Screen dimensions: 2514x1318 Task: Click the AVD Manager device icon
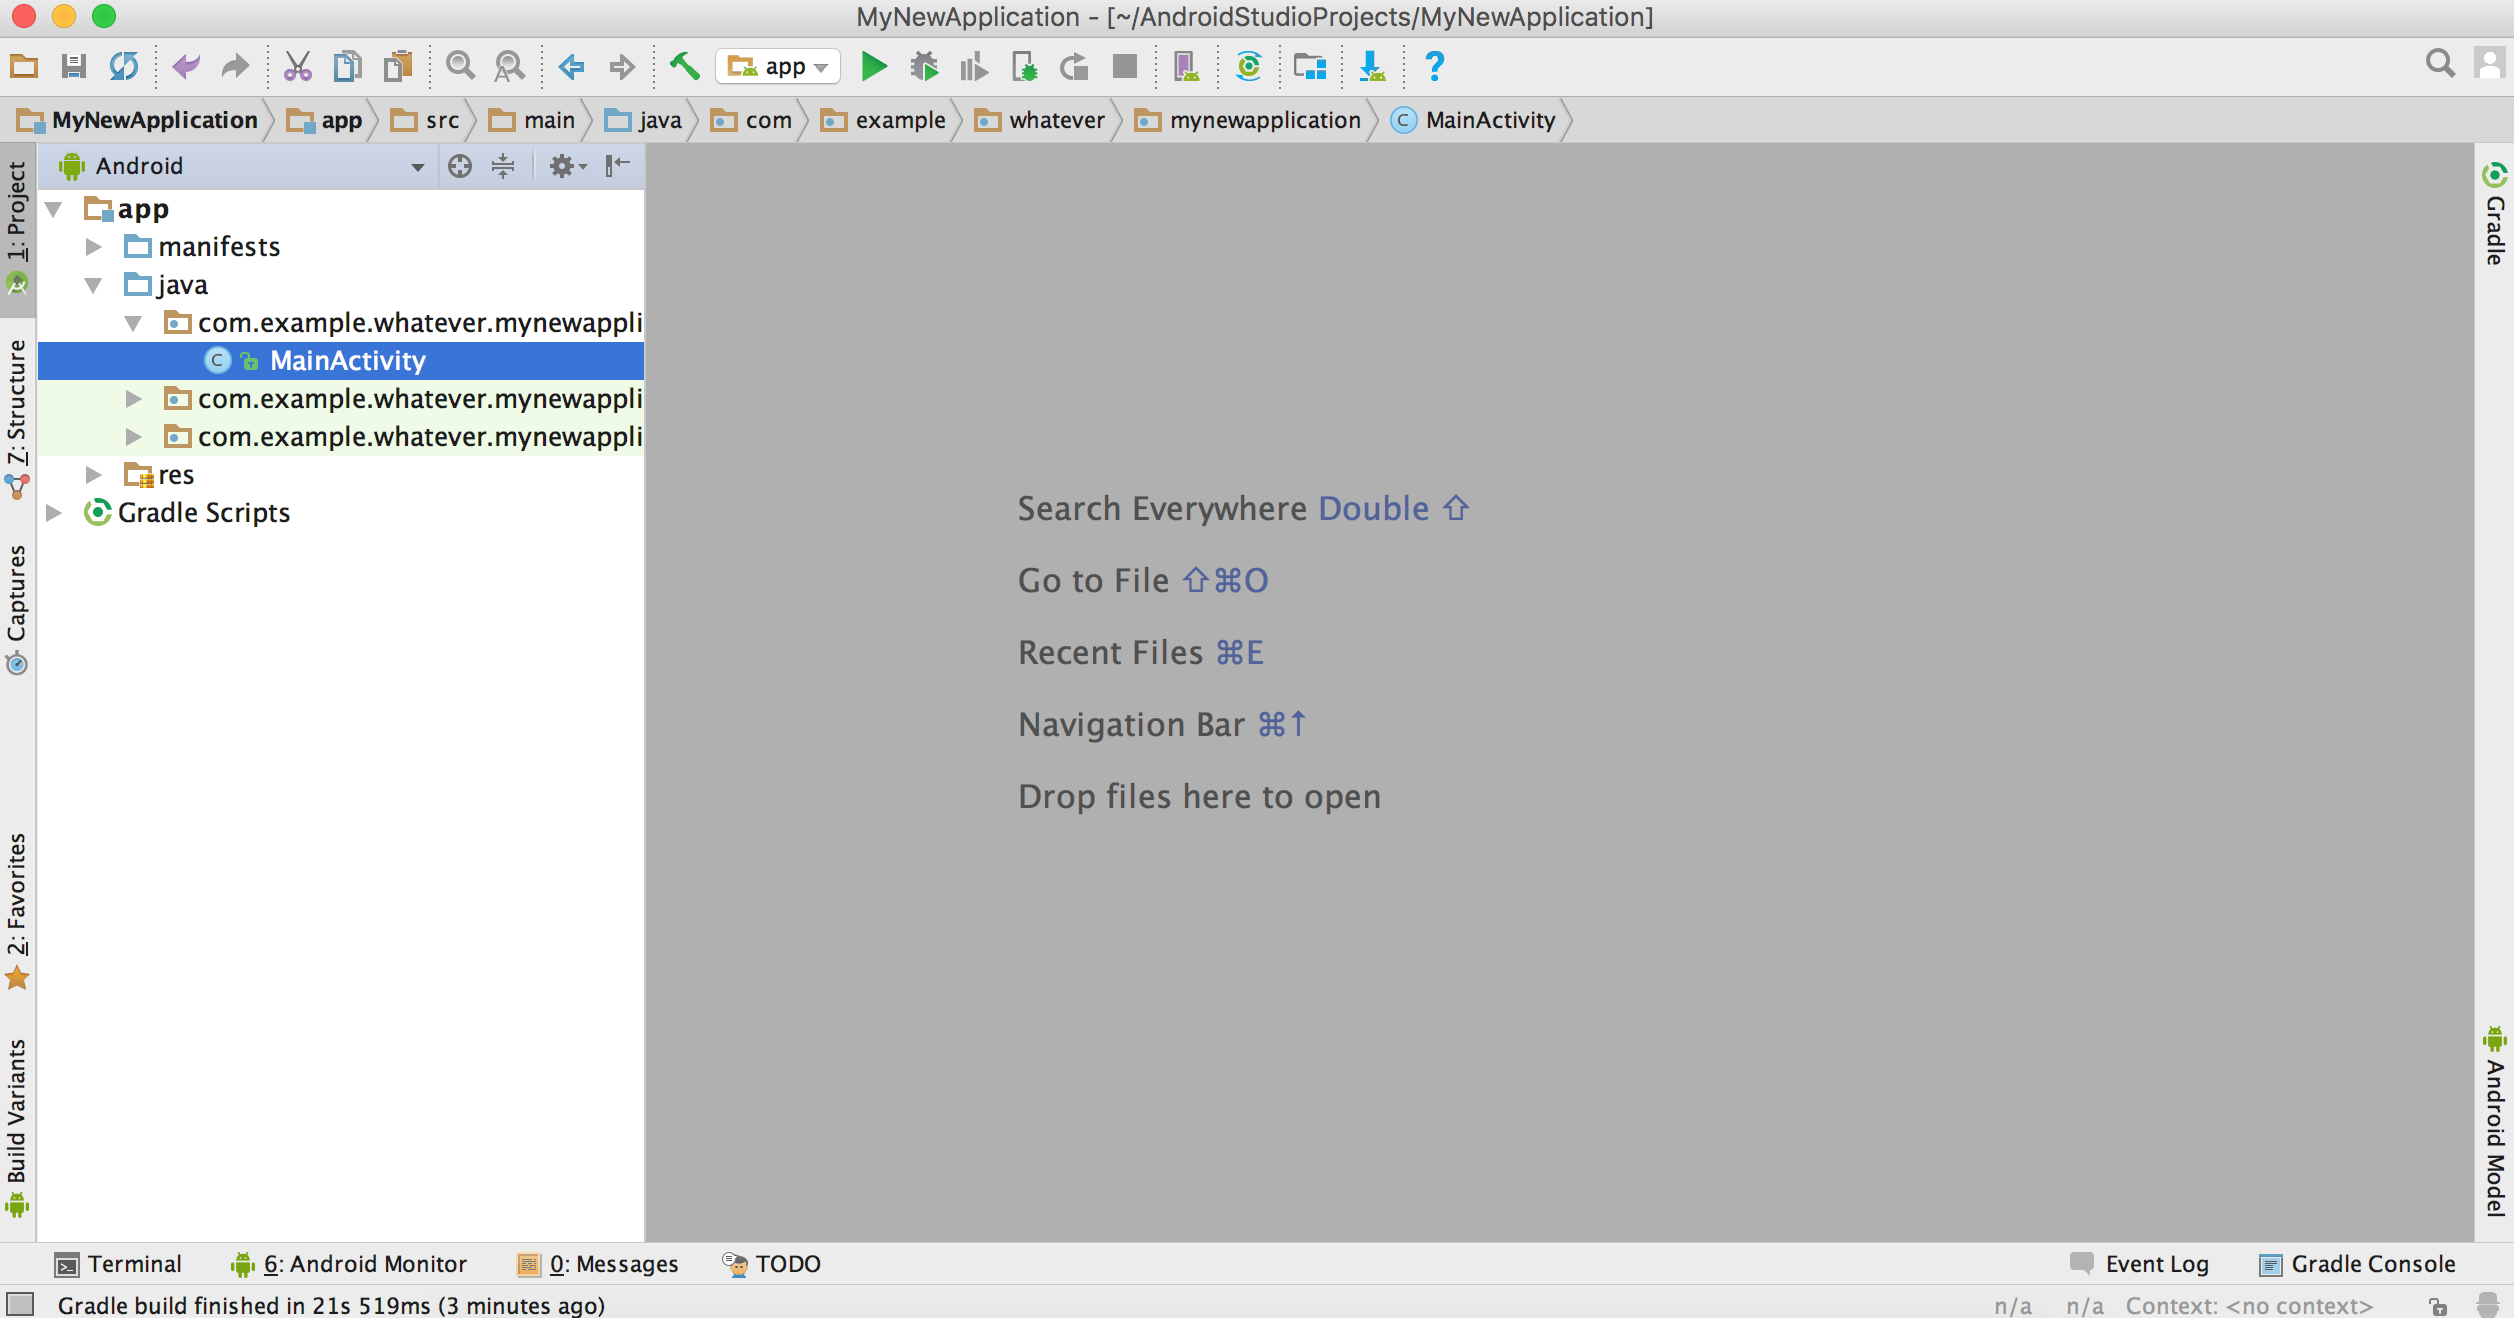coord(1187,66)
